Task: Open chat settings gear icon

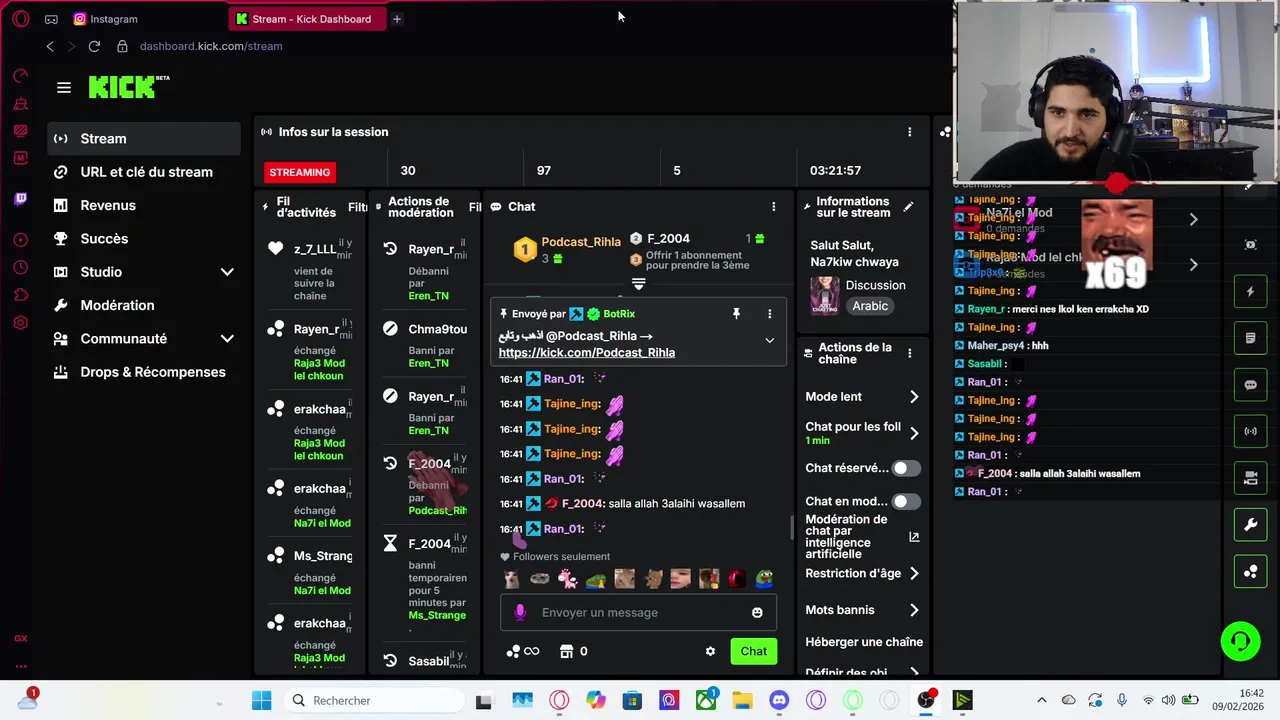Action: [710, 652]
